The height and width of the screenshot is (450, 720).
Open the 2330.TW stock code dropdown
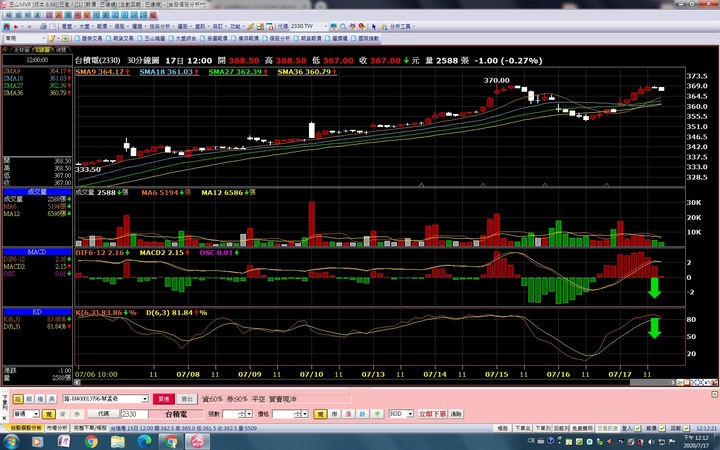point(326,27)
